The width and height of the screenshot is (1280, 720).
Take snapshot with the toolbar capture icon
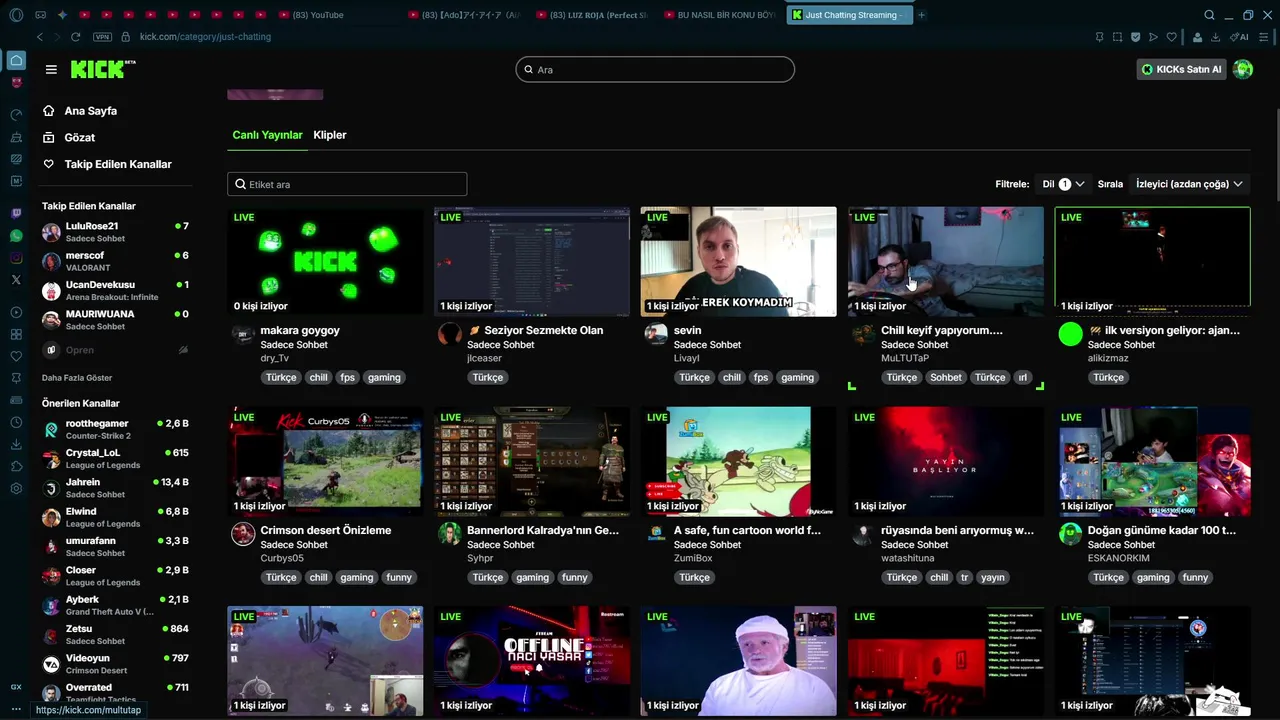(x=1117, y=37)
